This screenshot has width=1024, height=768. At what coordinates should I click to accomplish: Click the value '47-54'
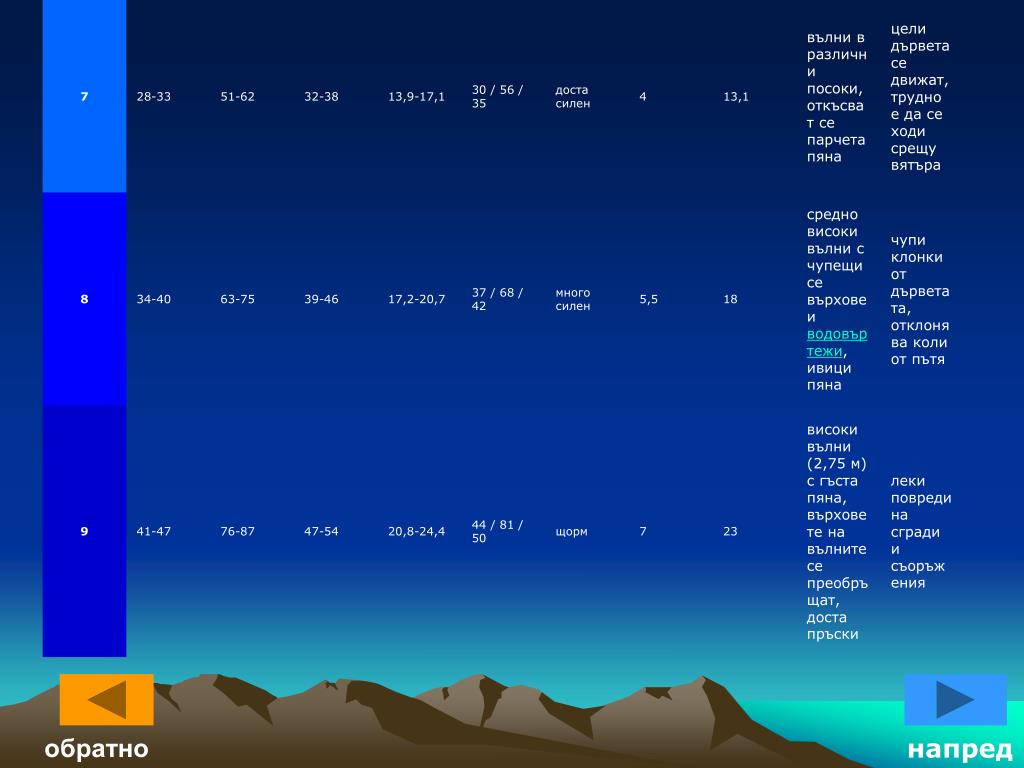click(321, 531)
